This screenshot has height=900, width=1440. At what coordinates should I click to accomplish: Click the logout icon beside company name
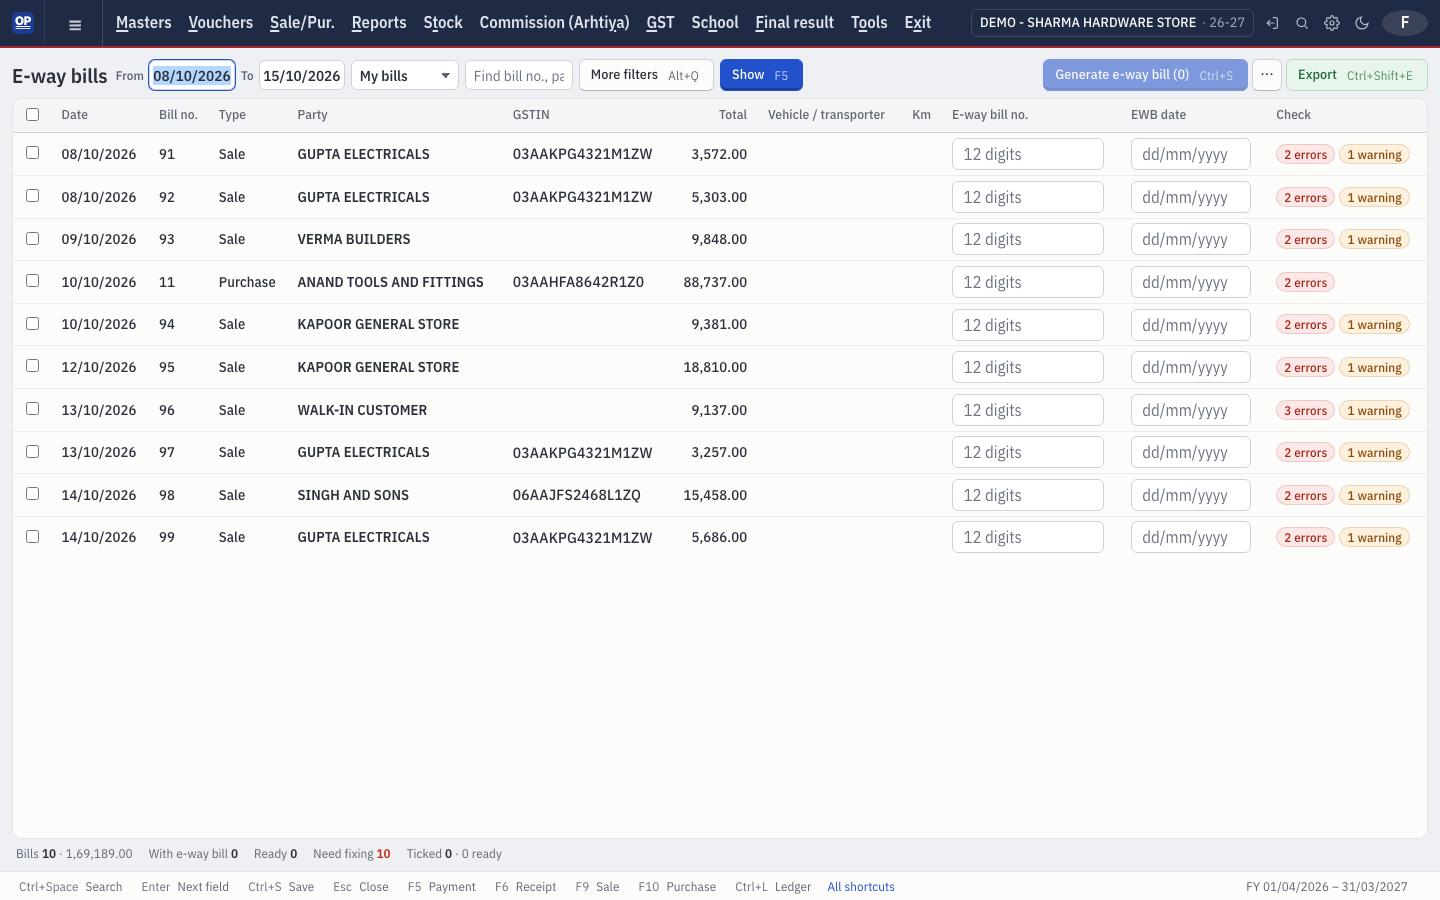click(1272, 23)
